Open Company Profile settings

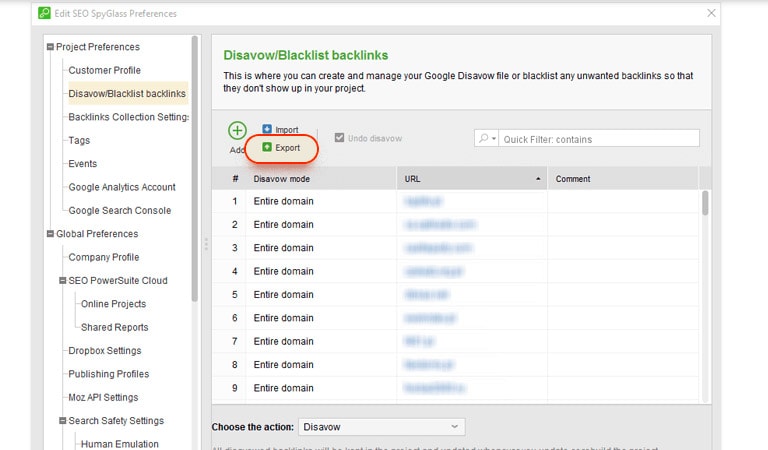click(x=103, y=257)
